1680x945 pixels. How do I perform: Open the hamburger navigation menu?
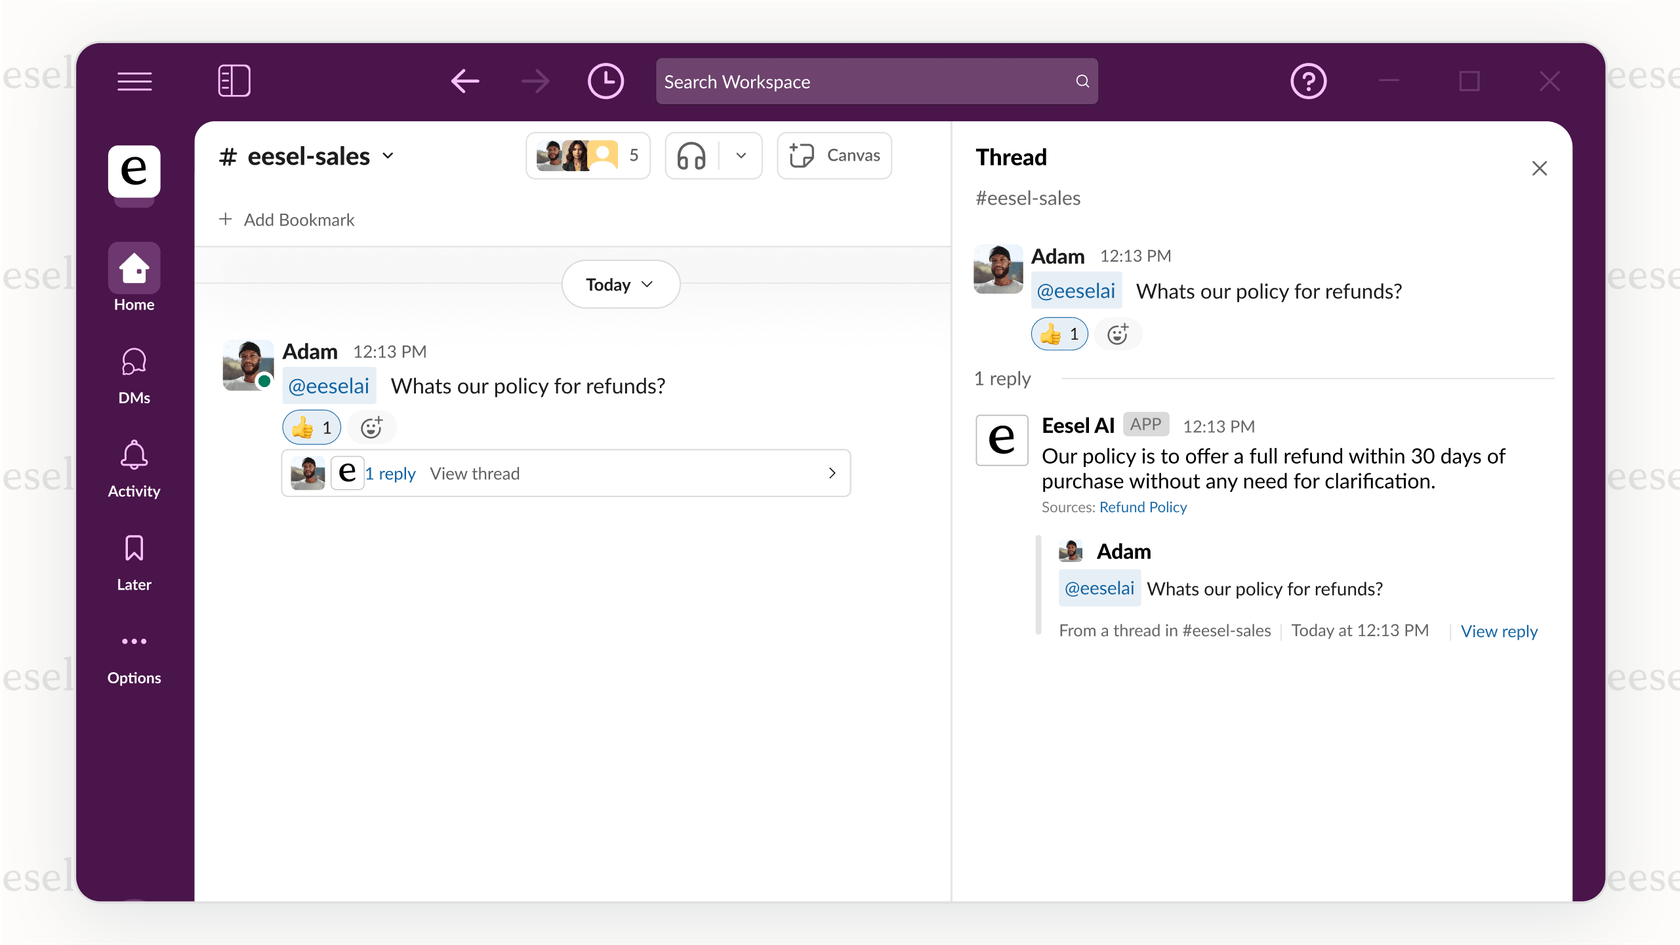point(134,81)
